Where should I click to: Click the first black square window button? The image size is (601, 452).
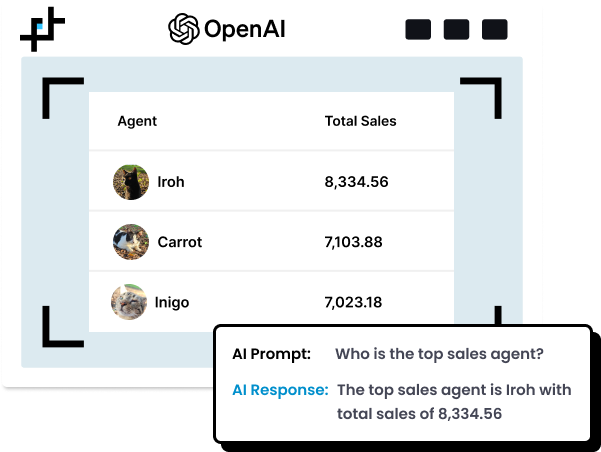418,30
